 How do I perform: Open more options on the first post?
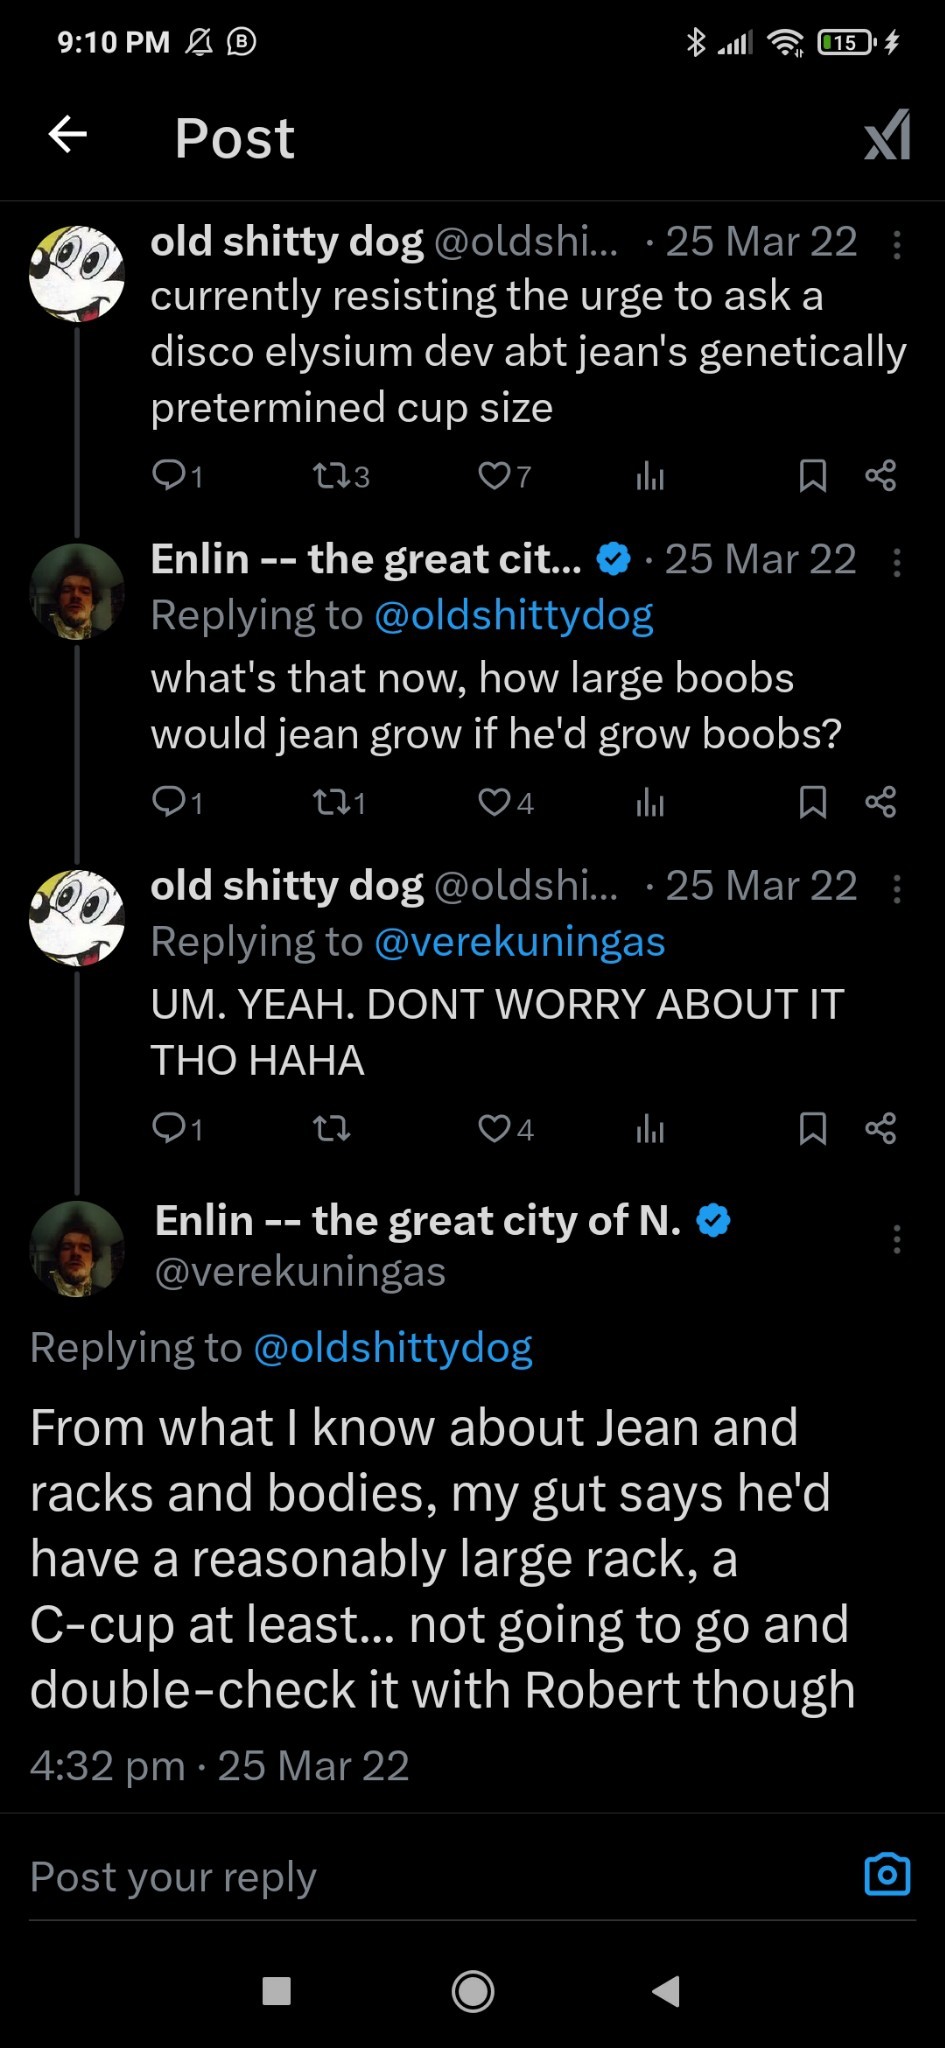click(x=896, y=245)
